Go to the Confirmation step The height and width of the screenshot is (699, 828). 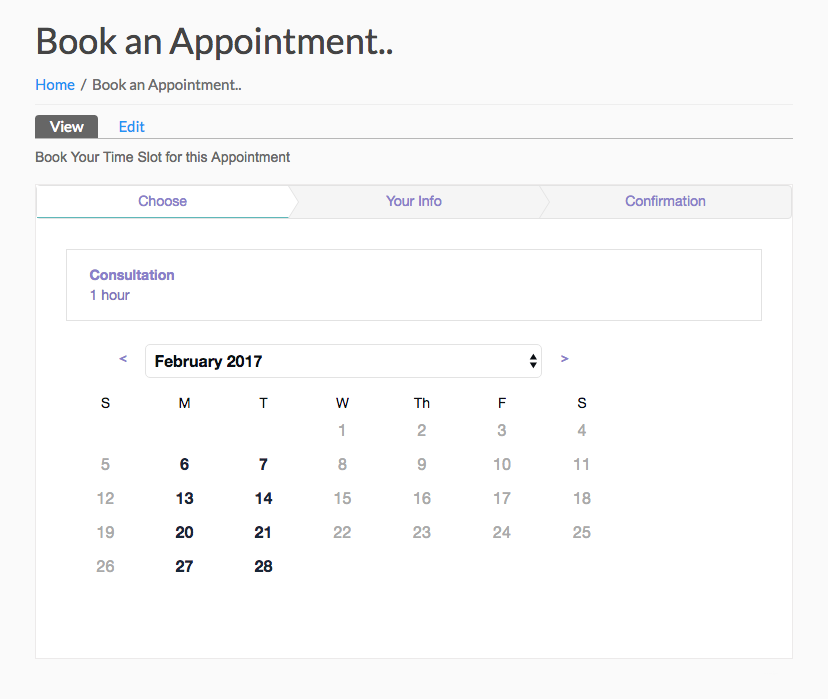click(665, 201)
